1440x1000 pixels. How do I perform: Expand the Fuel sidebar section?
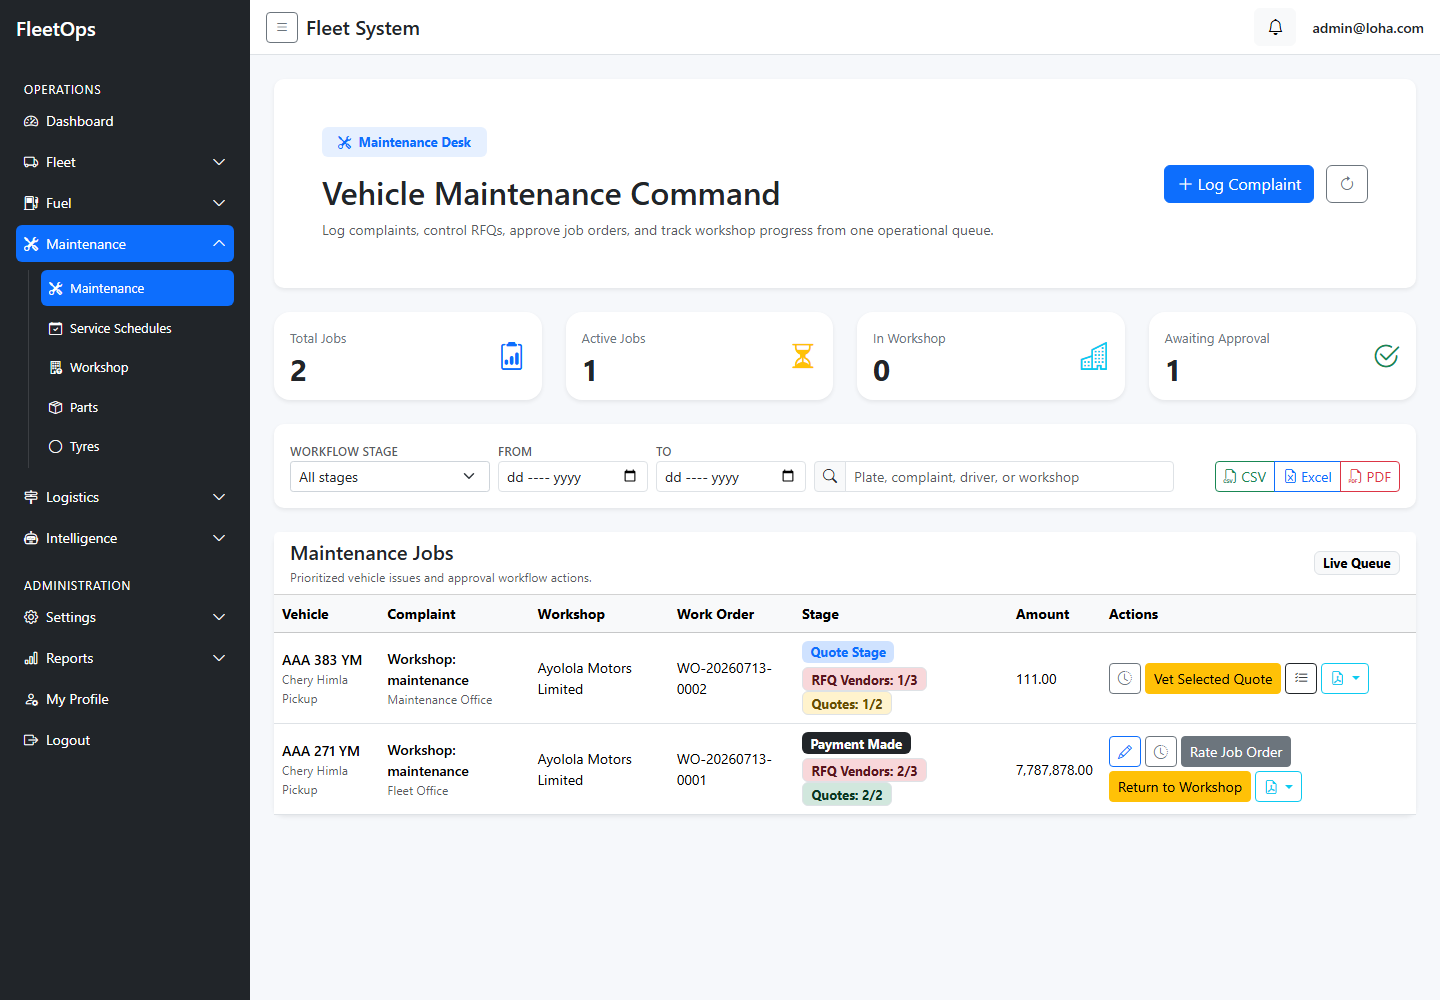[x=125, y=203]
